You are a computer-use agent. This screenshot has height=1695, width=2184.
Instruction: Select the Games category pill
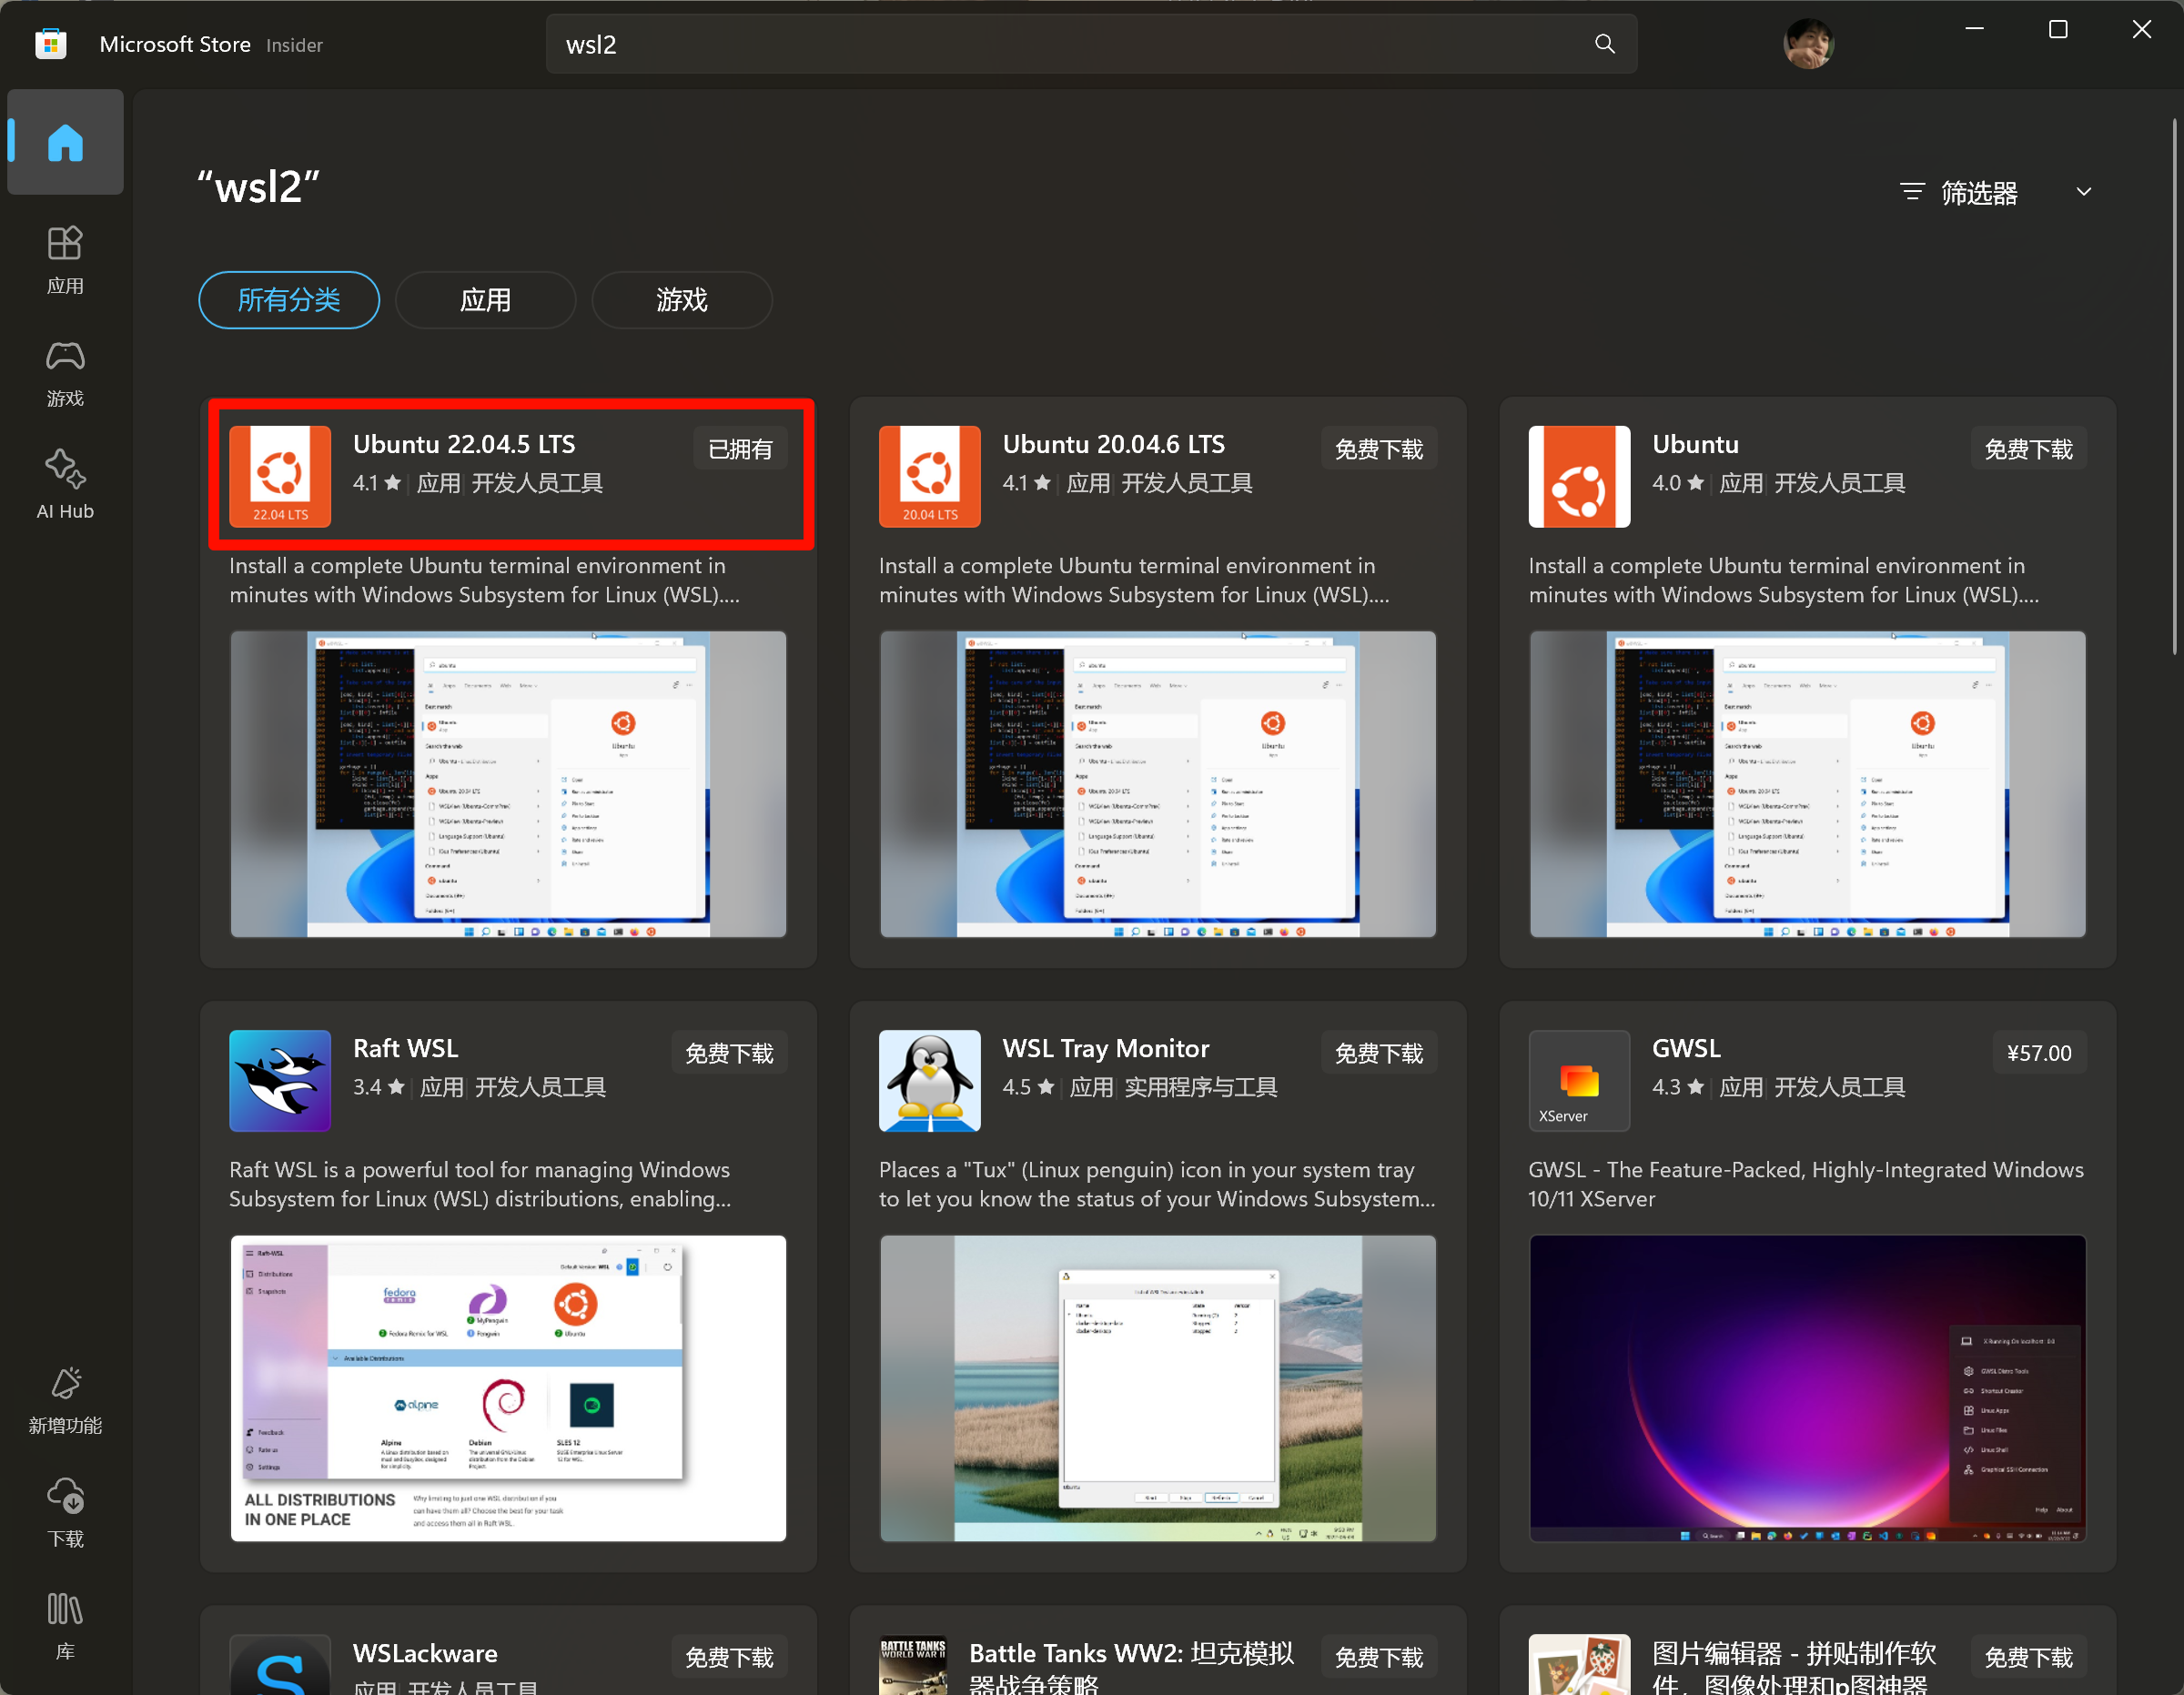tap(681, 300)
